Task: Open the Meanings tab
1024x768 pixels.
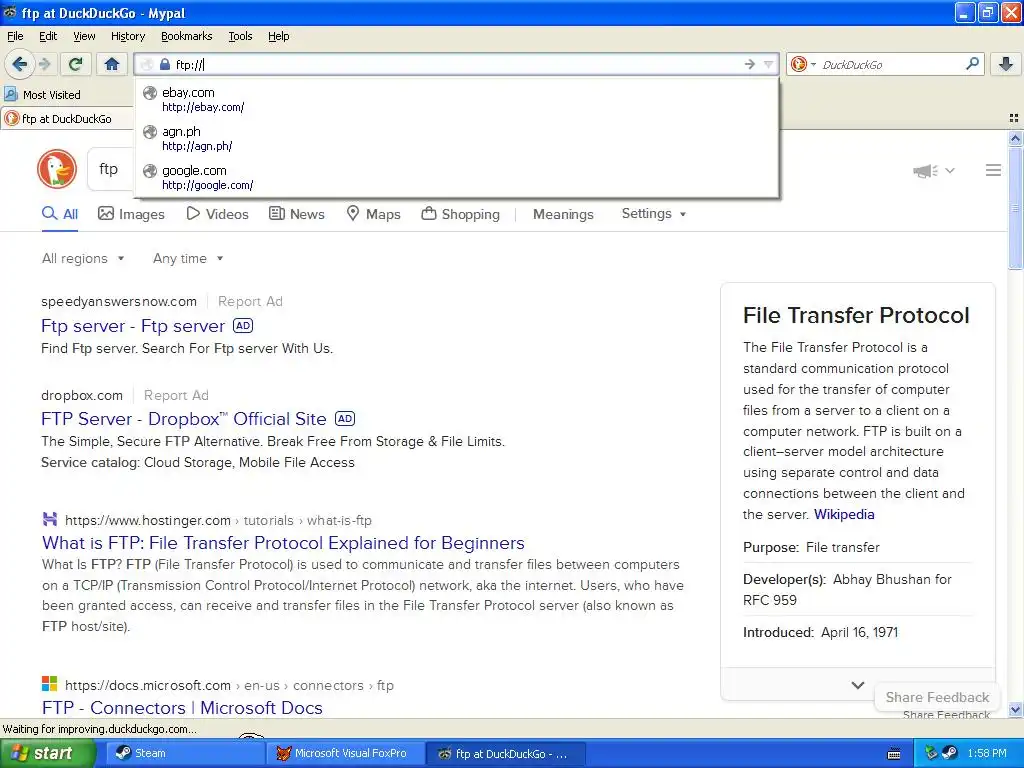Action: 563,214
